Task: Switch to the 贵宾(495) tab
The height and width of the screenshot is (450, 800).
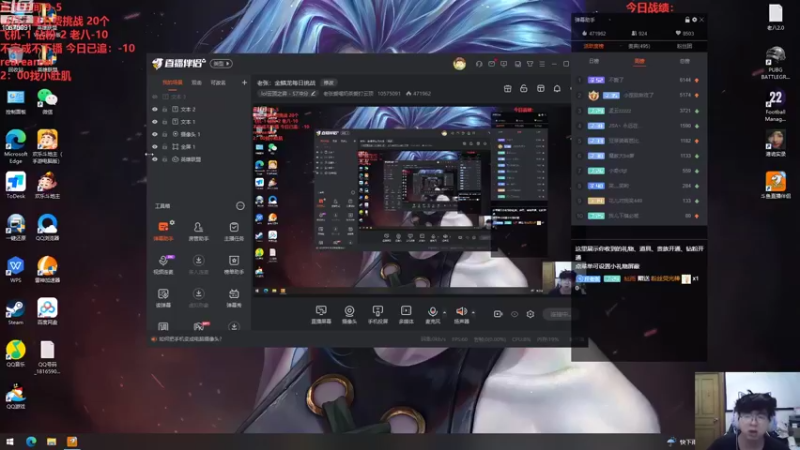Action: coord(639,46)
